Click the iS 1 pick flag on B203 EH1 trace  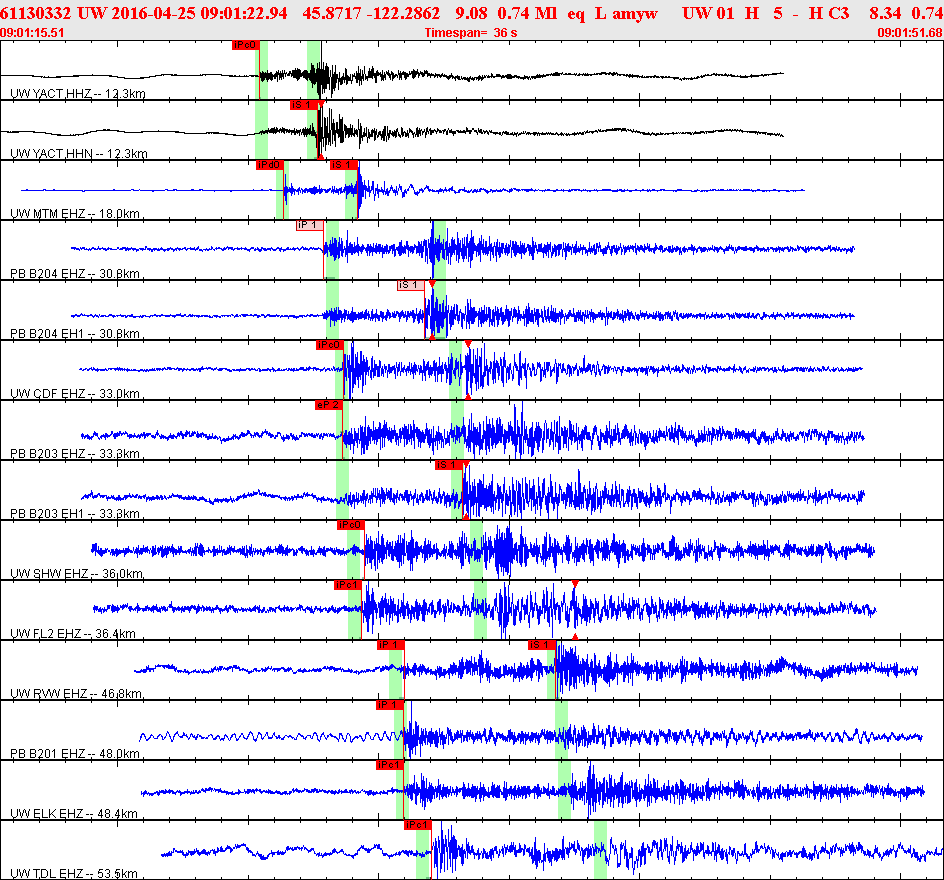pyautogui.click(x=449, y=465)
